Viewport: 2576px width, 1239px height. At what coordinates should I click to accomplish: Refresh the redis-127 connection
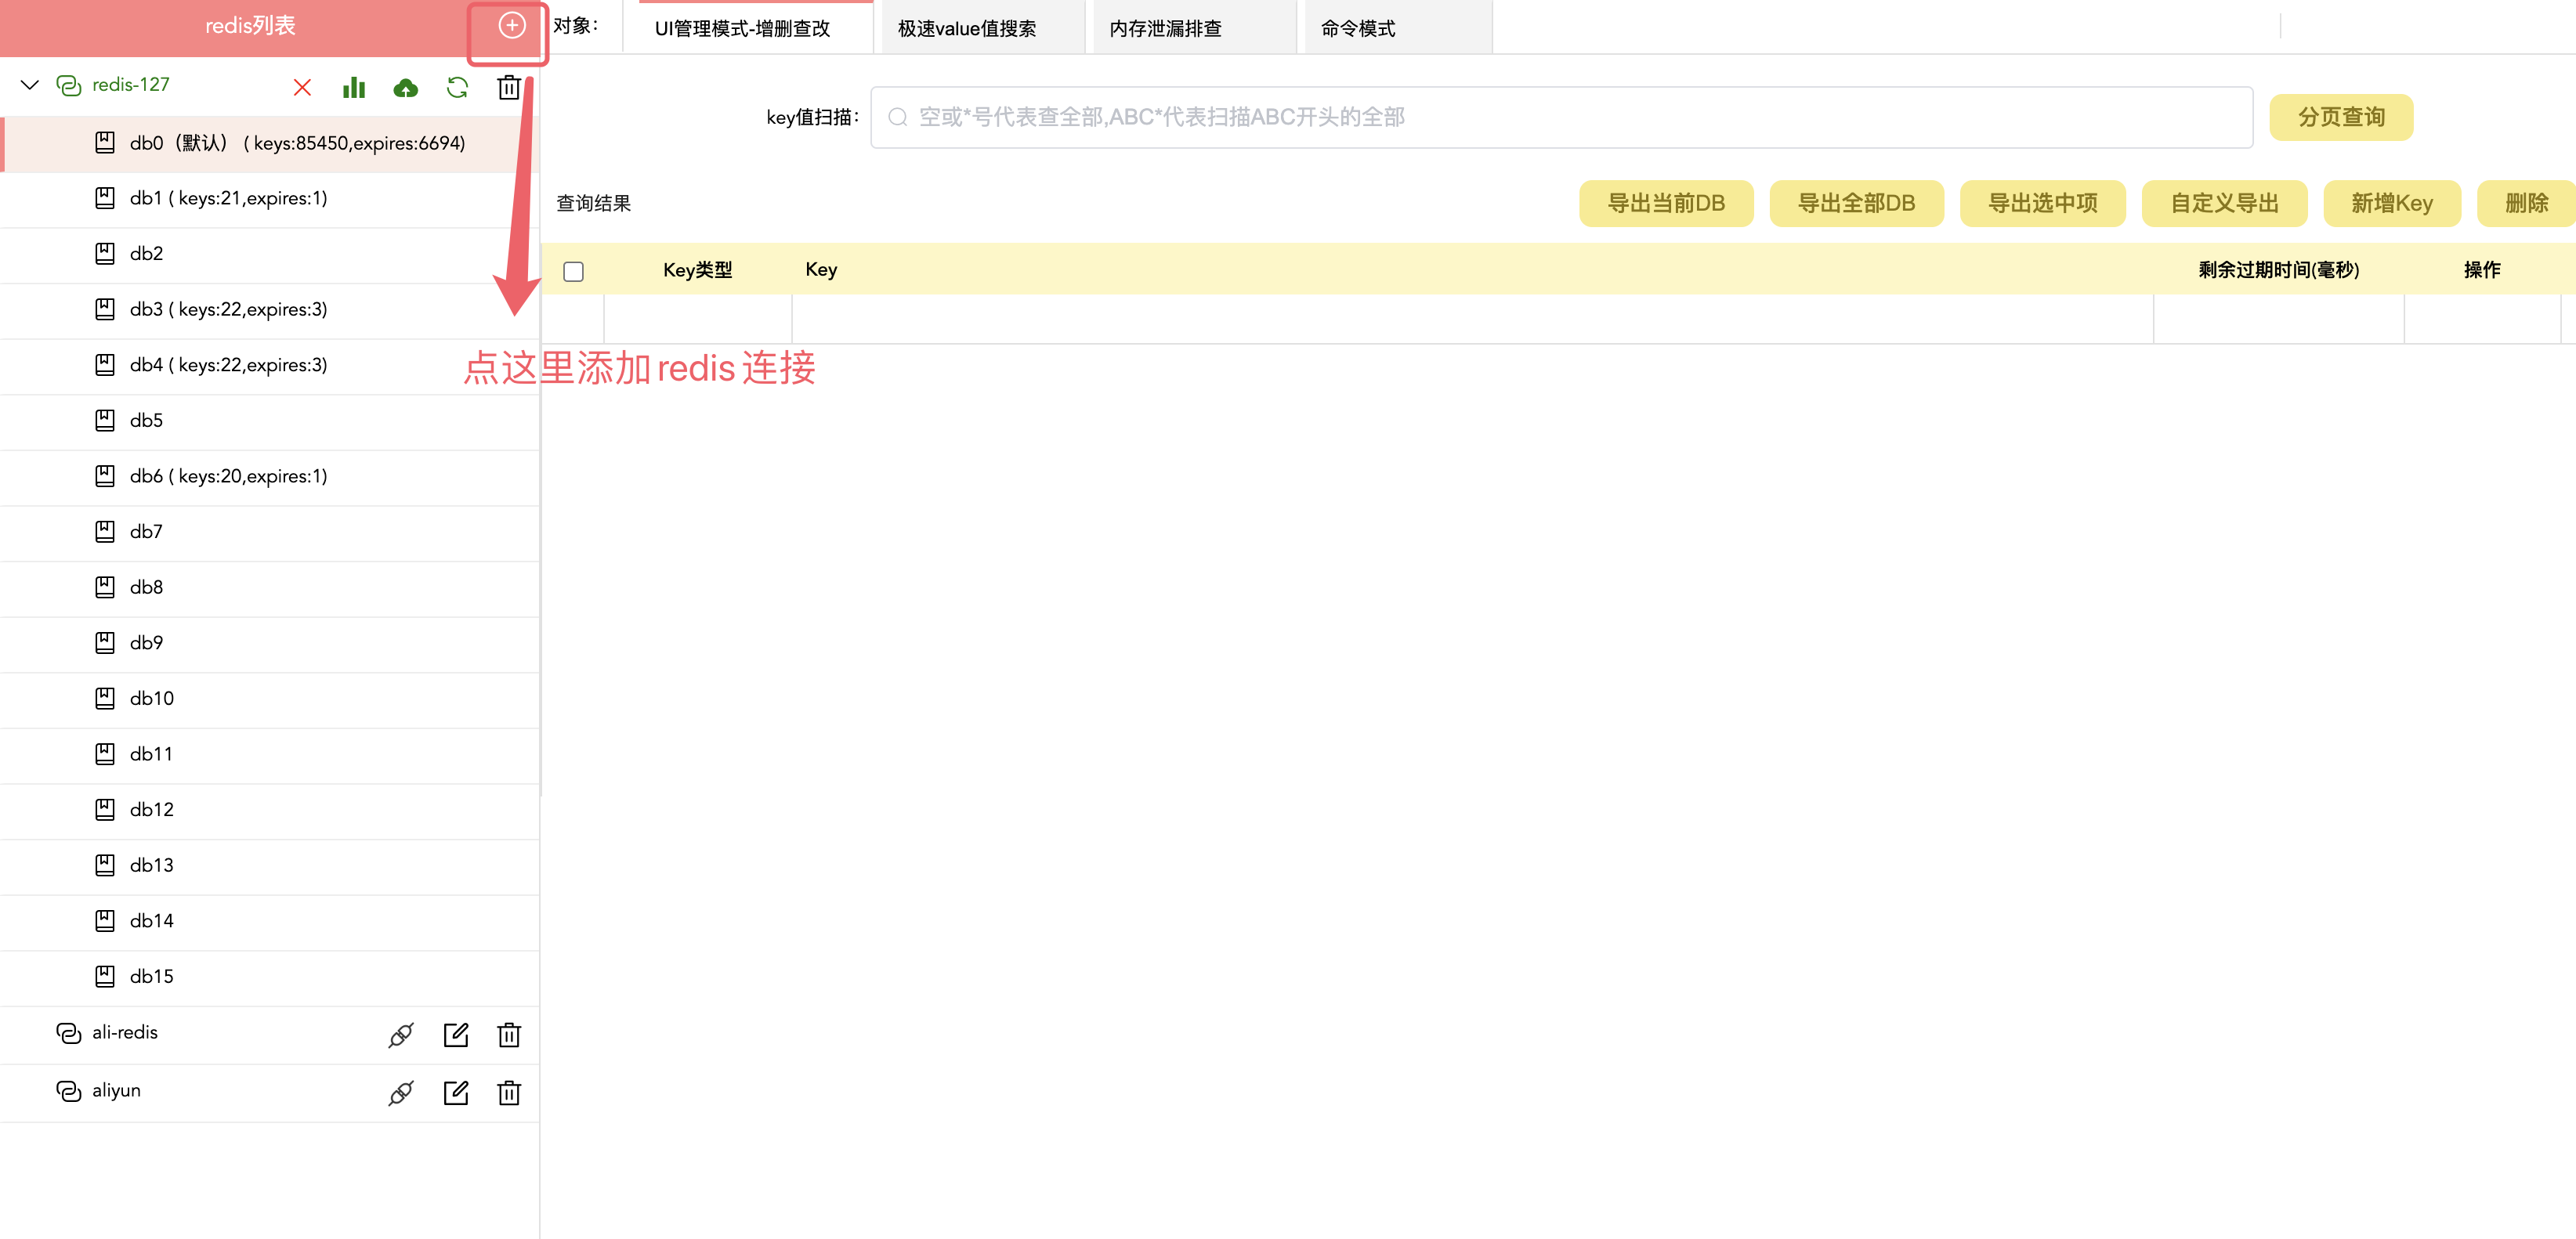click(x=457, y=88)
